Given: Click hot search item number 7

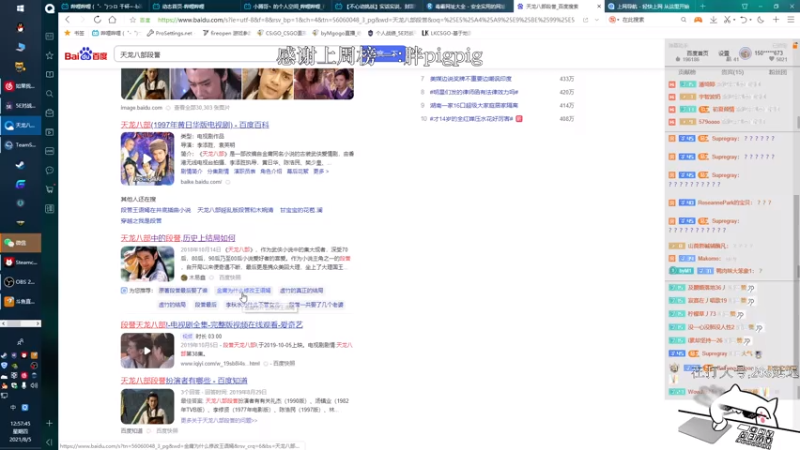Looking at the screenshot, I should [x=470, y=79].
